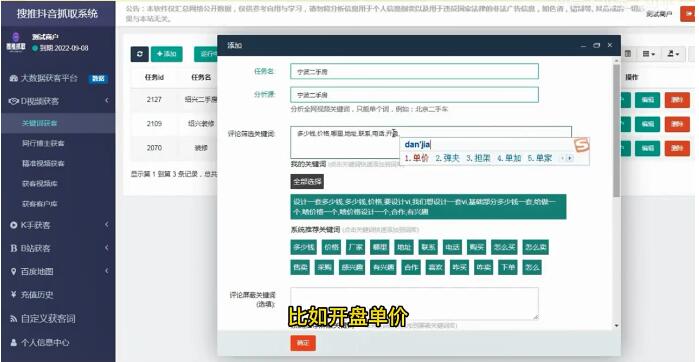Viewport: 699px width, 362px height.
Task: Maximize the 添加 dialog
Action: click(596, 45)
